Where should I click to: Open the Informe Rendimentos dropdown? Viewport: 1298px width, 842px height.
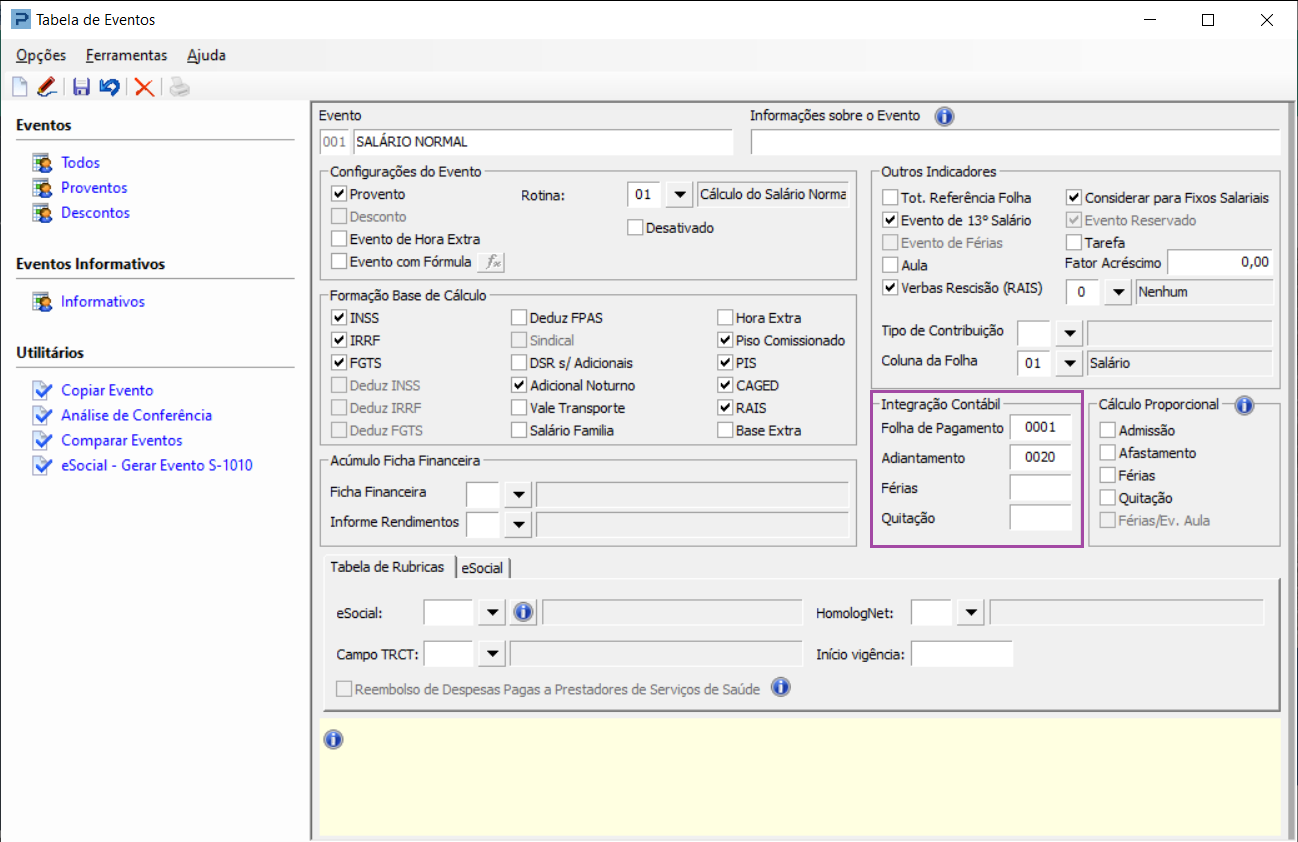[518, 523]
